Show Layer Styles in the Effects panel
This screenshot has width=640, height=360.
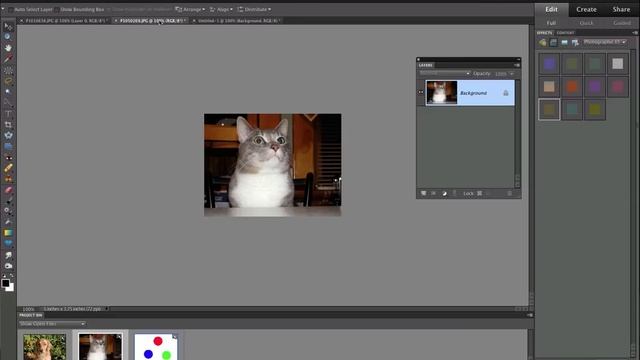tap(553, 42)
